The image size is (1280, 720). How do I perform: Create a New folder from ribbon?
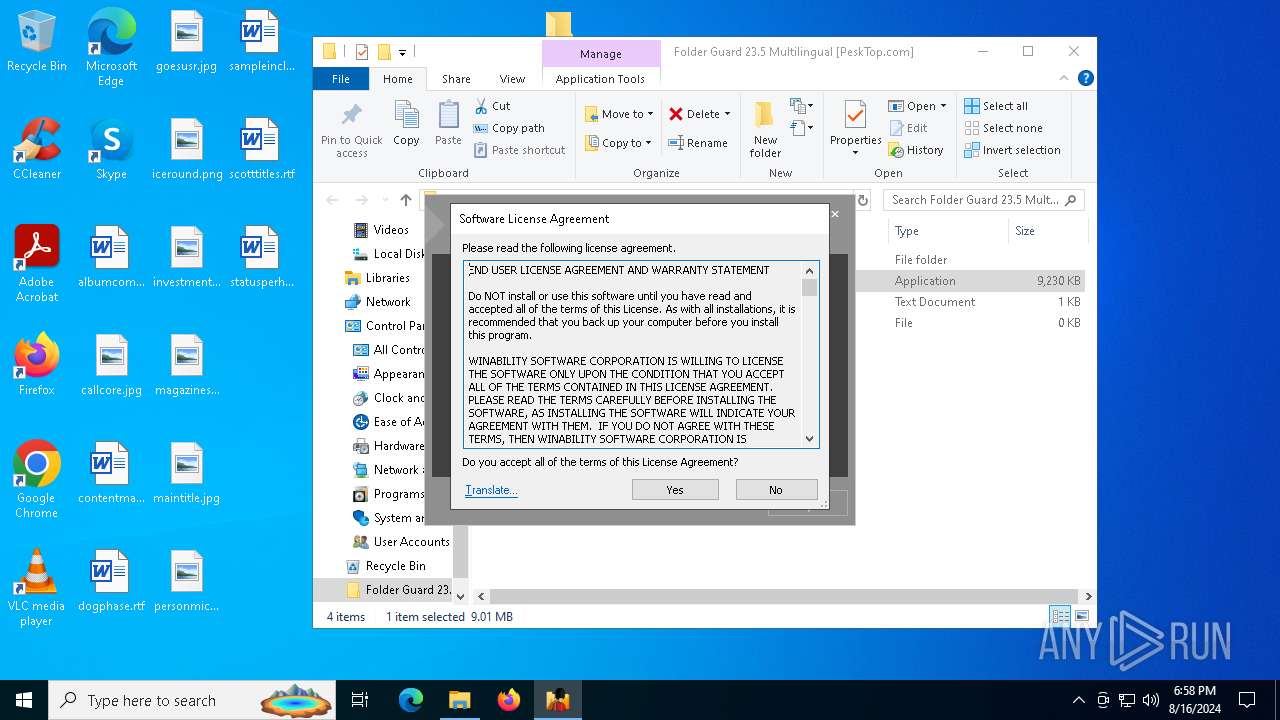coord(765,129)
